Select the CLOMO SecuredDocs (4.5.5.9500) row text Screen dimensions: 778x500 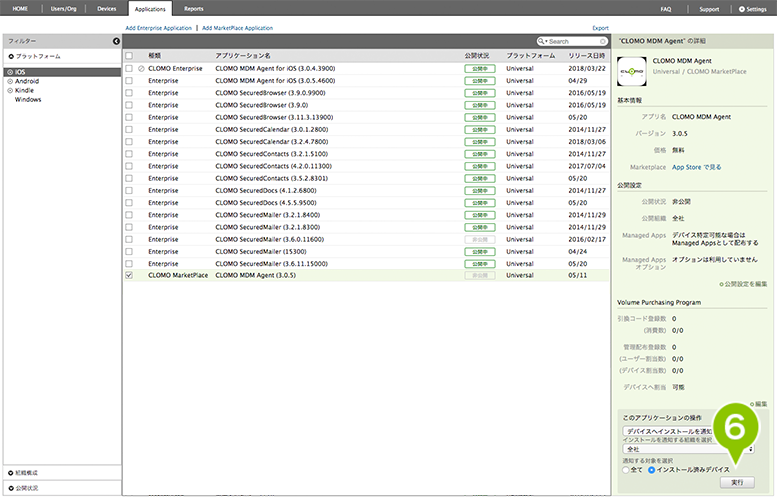point(266,202)
